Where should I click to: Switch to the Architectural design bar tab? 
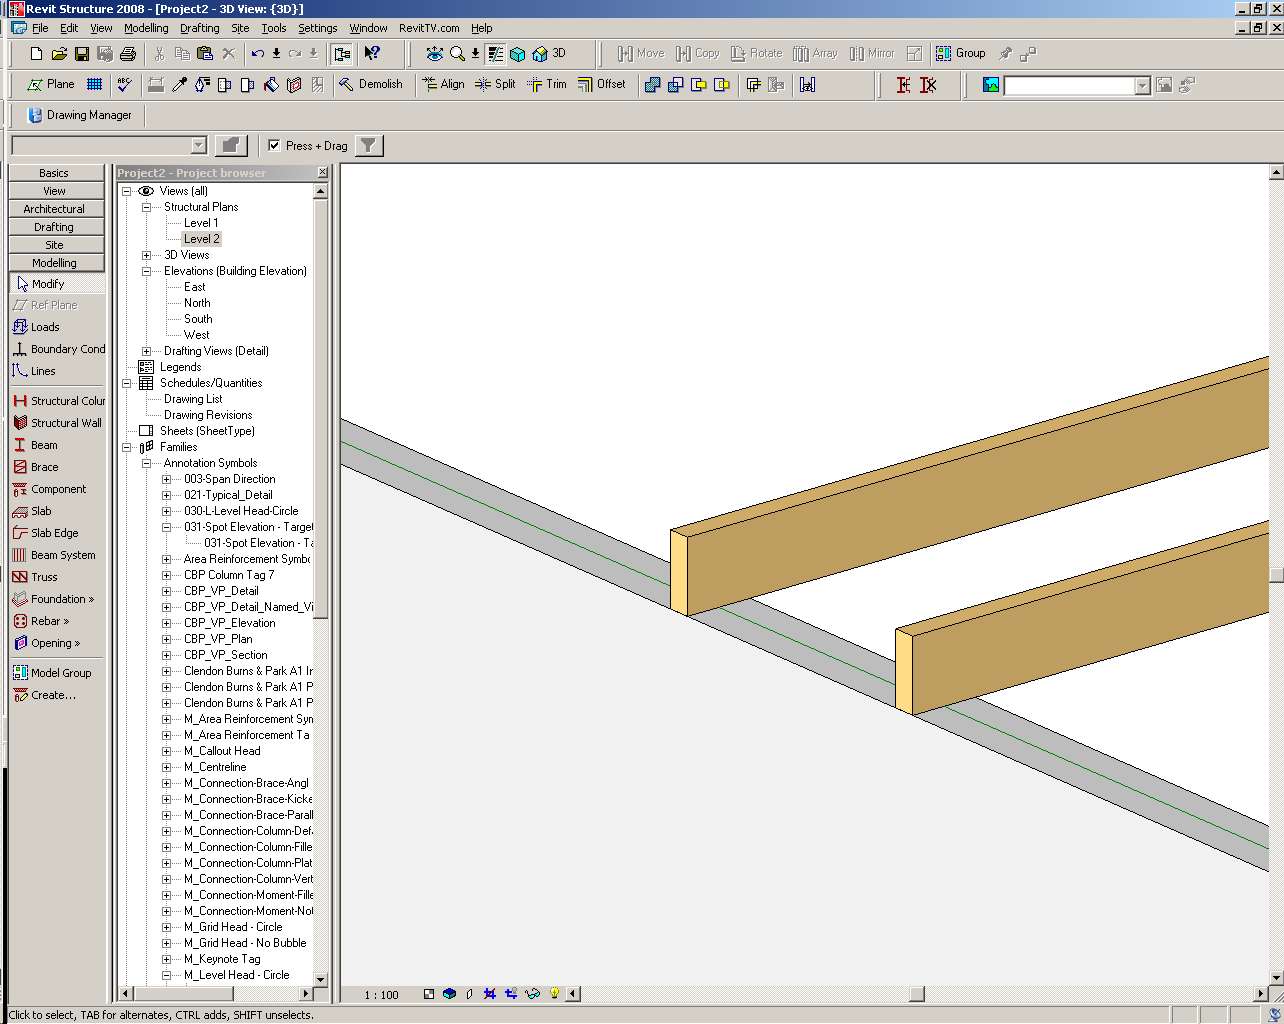[54, 209]
